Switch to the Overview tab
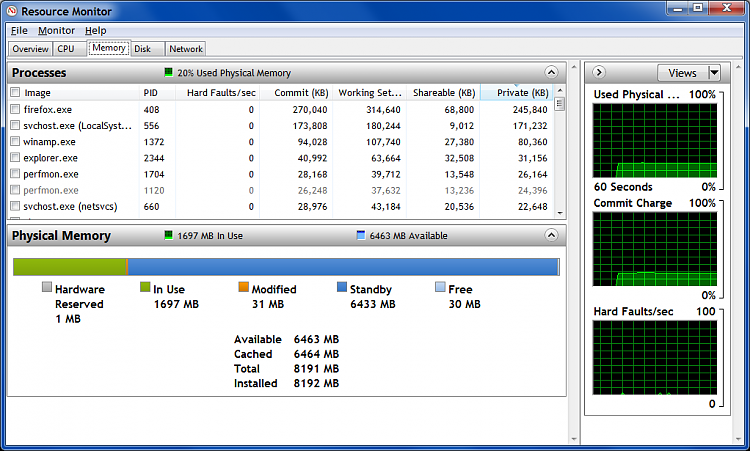The height and width of the screenshot is (451, 750). pyautogui.click(x=30, y=49)
